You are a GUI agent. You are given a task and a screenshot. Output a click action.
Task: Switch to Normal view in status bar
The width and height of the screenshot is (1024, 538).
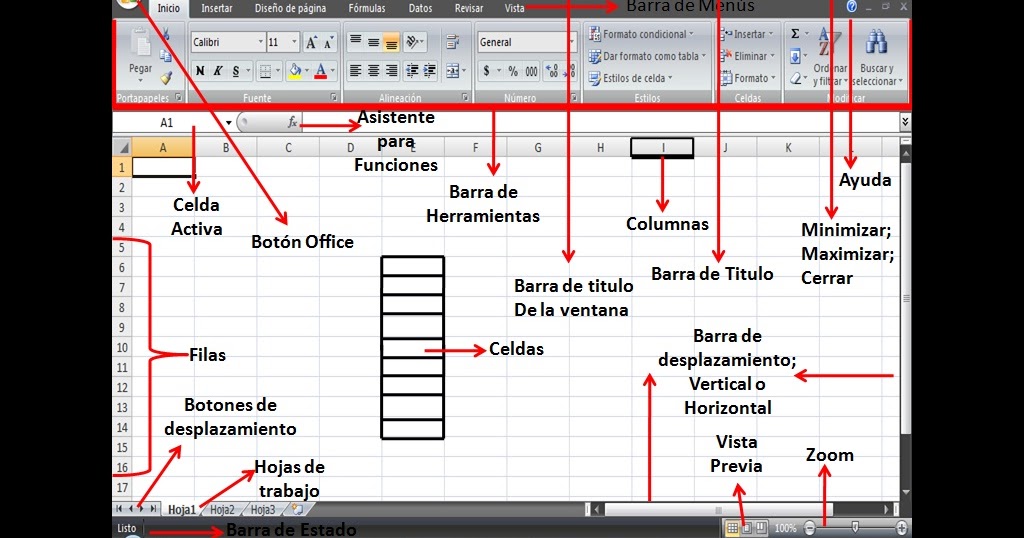click(733, 528)
